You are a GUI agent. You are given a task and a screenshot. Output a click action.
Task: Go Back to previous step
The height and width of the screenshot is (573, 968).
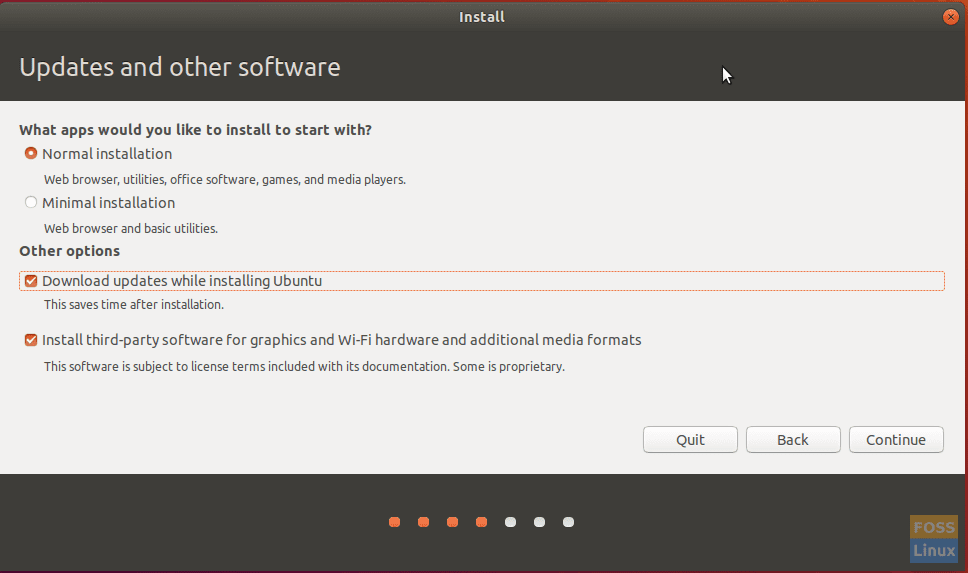793,440
